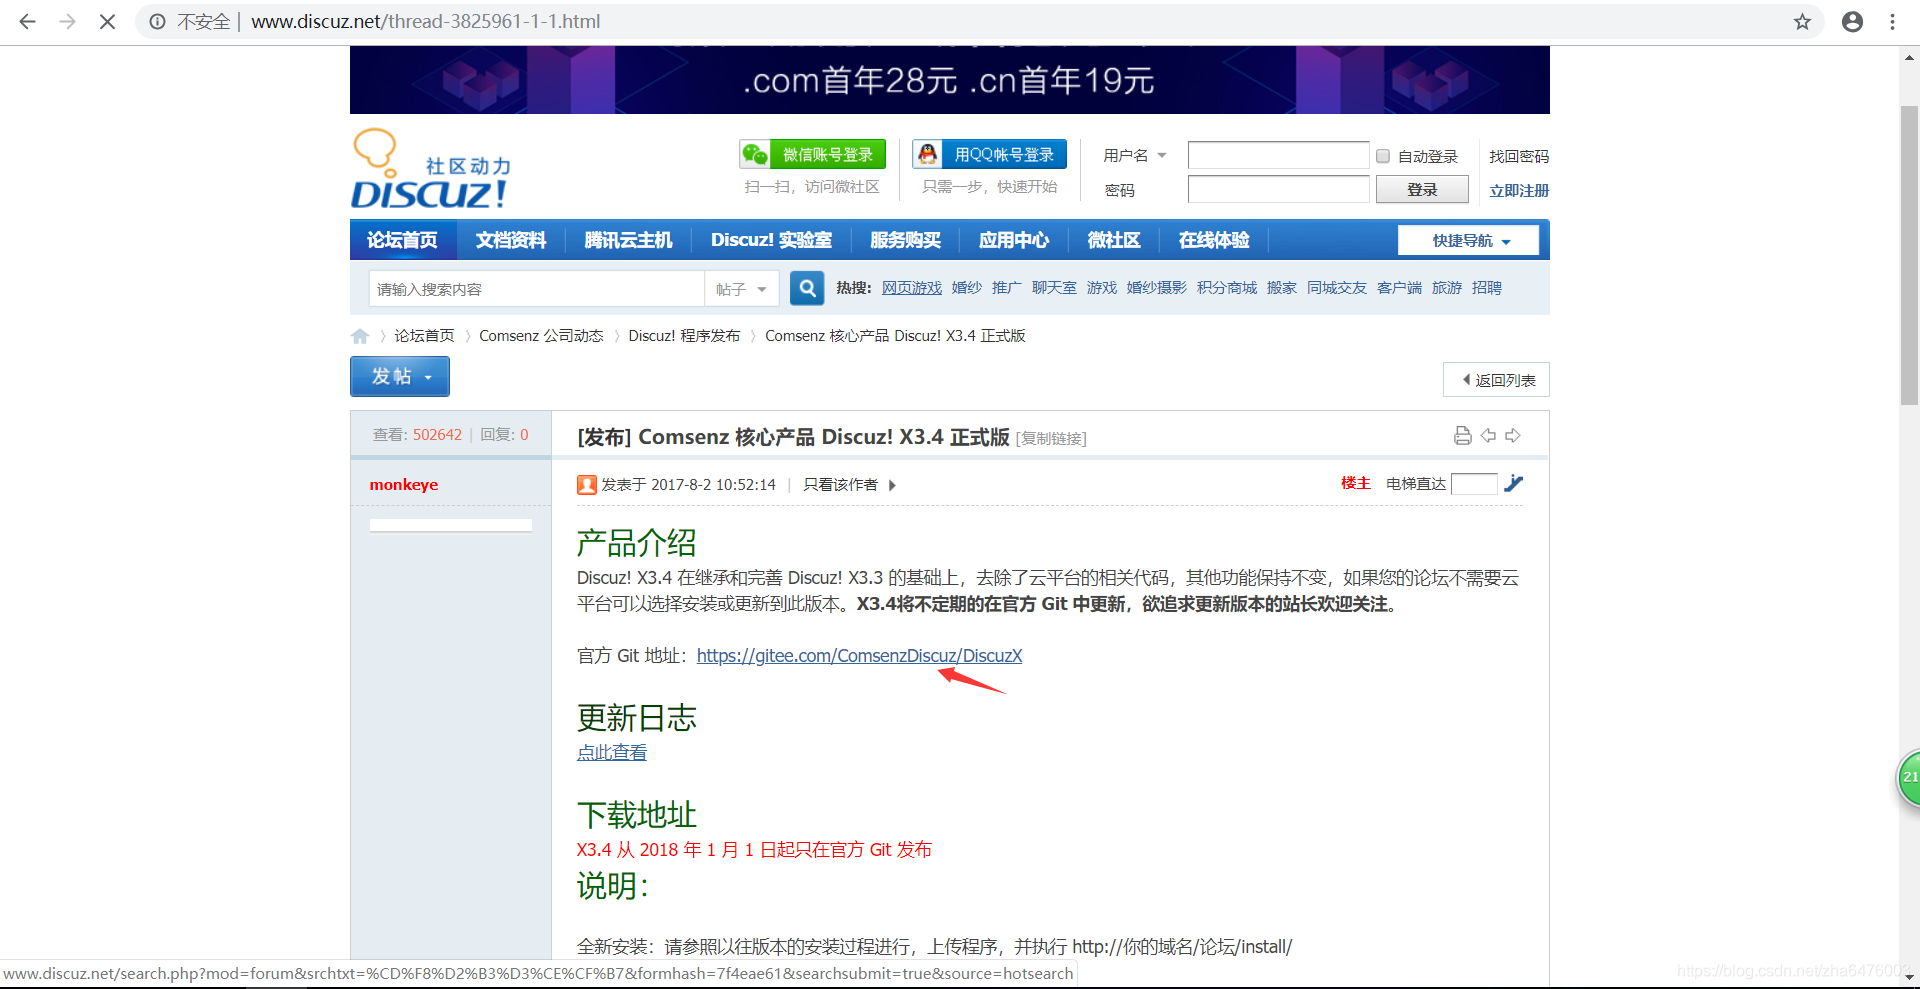The width and height of the screenshot is (1920, 989).
Task: Click the 网页游戏 hot search link
Action: click(x=912, y=288)
